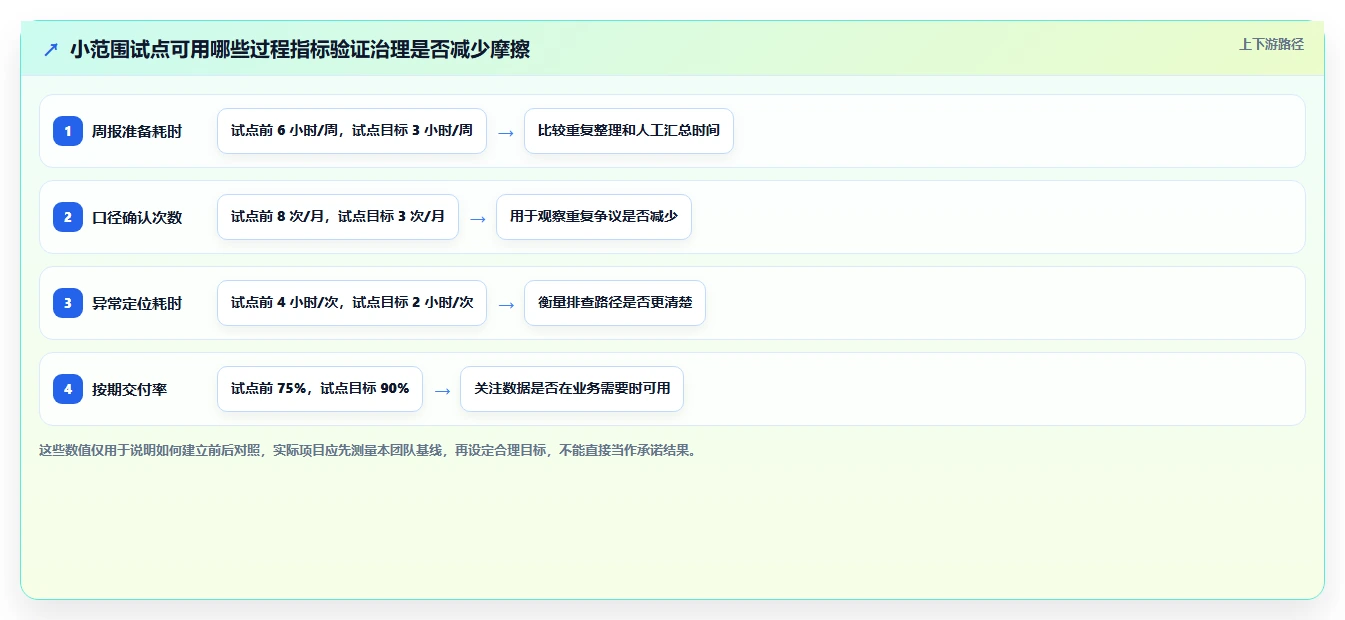
Task: Select the 周报准备耗时 label
Action: tap(137, 131)
